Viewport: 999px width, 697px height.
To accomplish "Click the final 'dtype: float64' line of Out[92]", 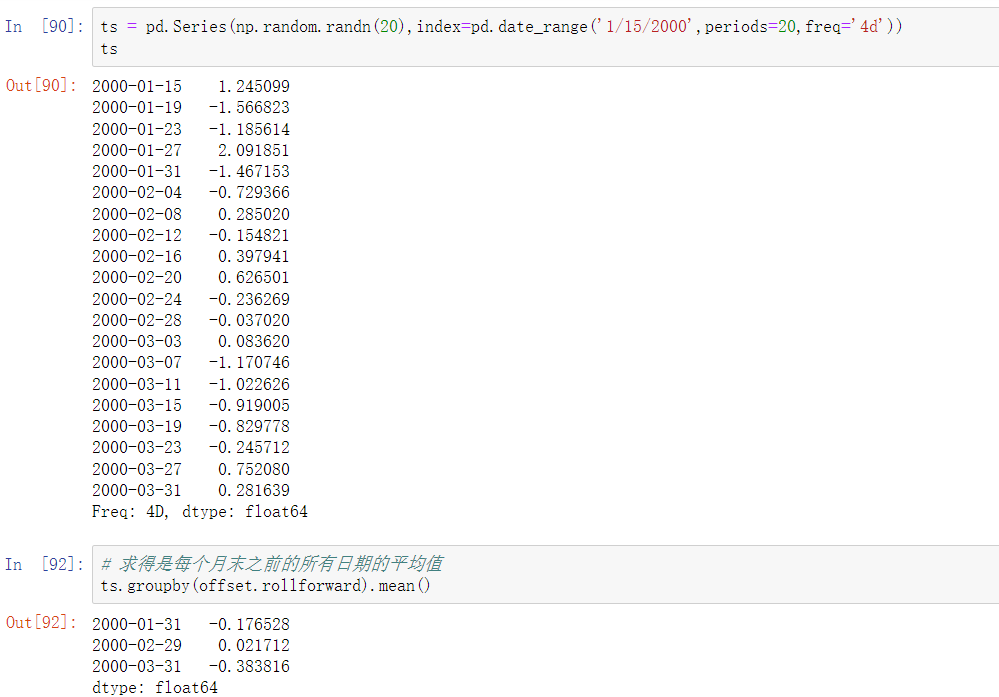I will 155,687.
